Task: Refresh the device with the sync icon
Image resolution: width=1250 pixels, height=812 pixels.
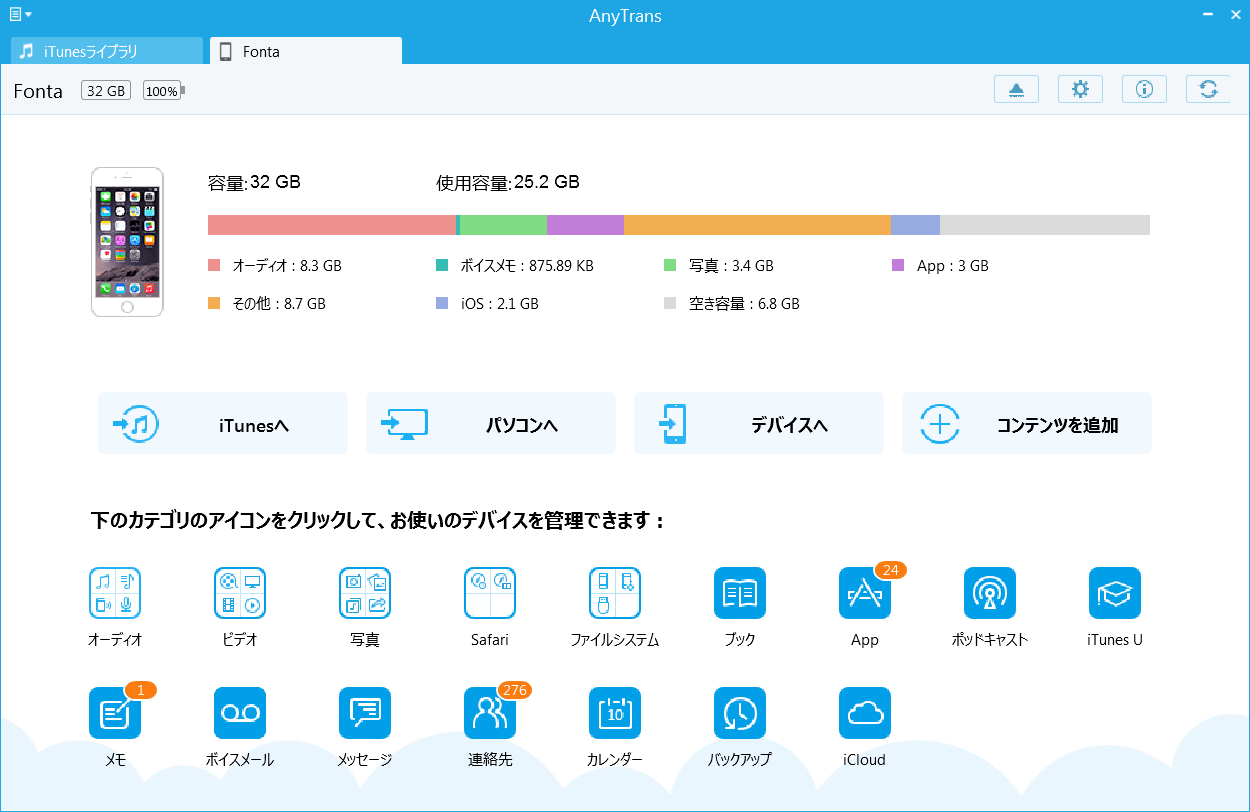Action: pos(1208,89)
